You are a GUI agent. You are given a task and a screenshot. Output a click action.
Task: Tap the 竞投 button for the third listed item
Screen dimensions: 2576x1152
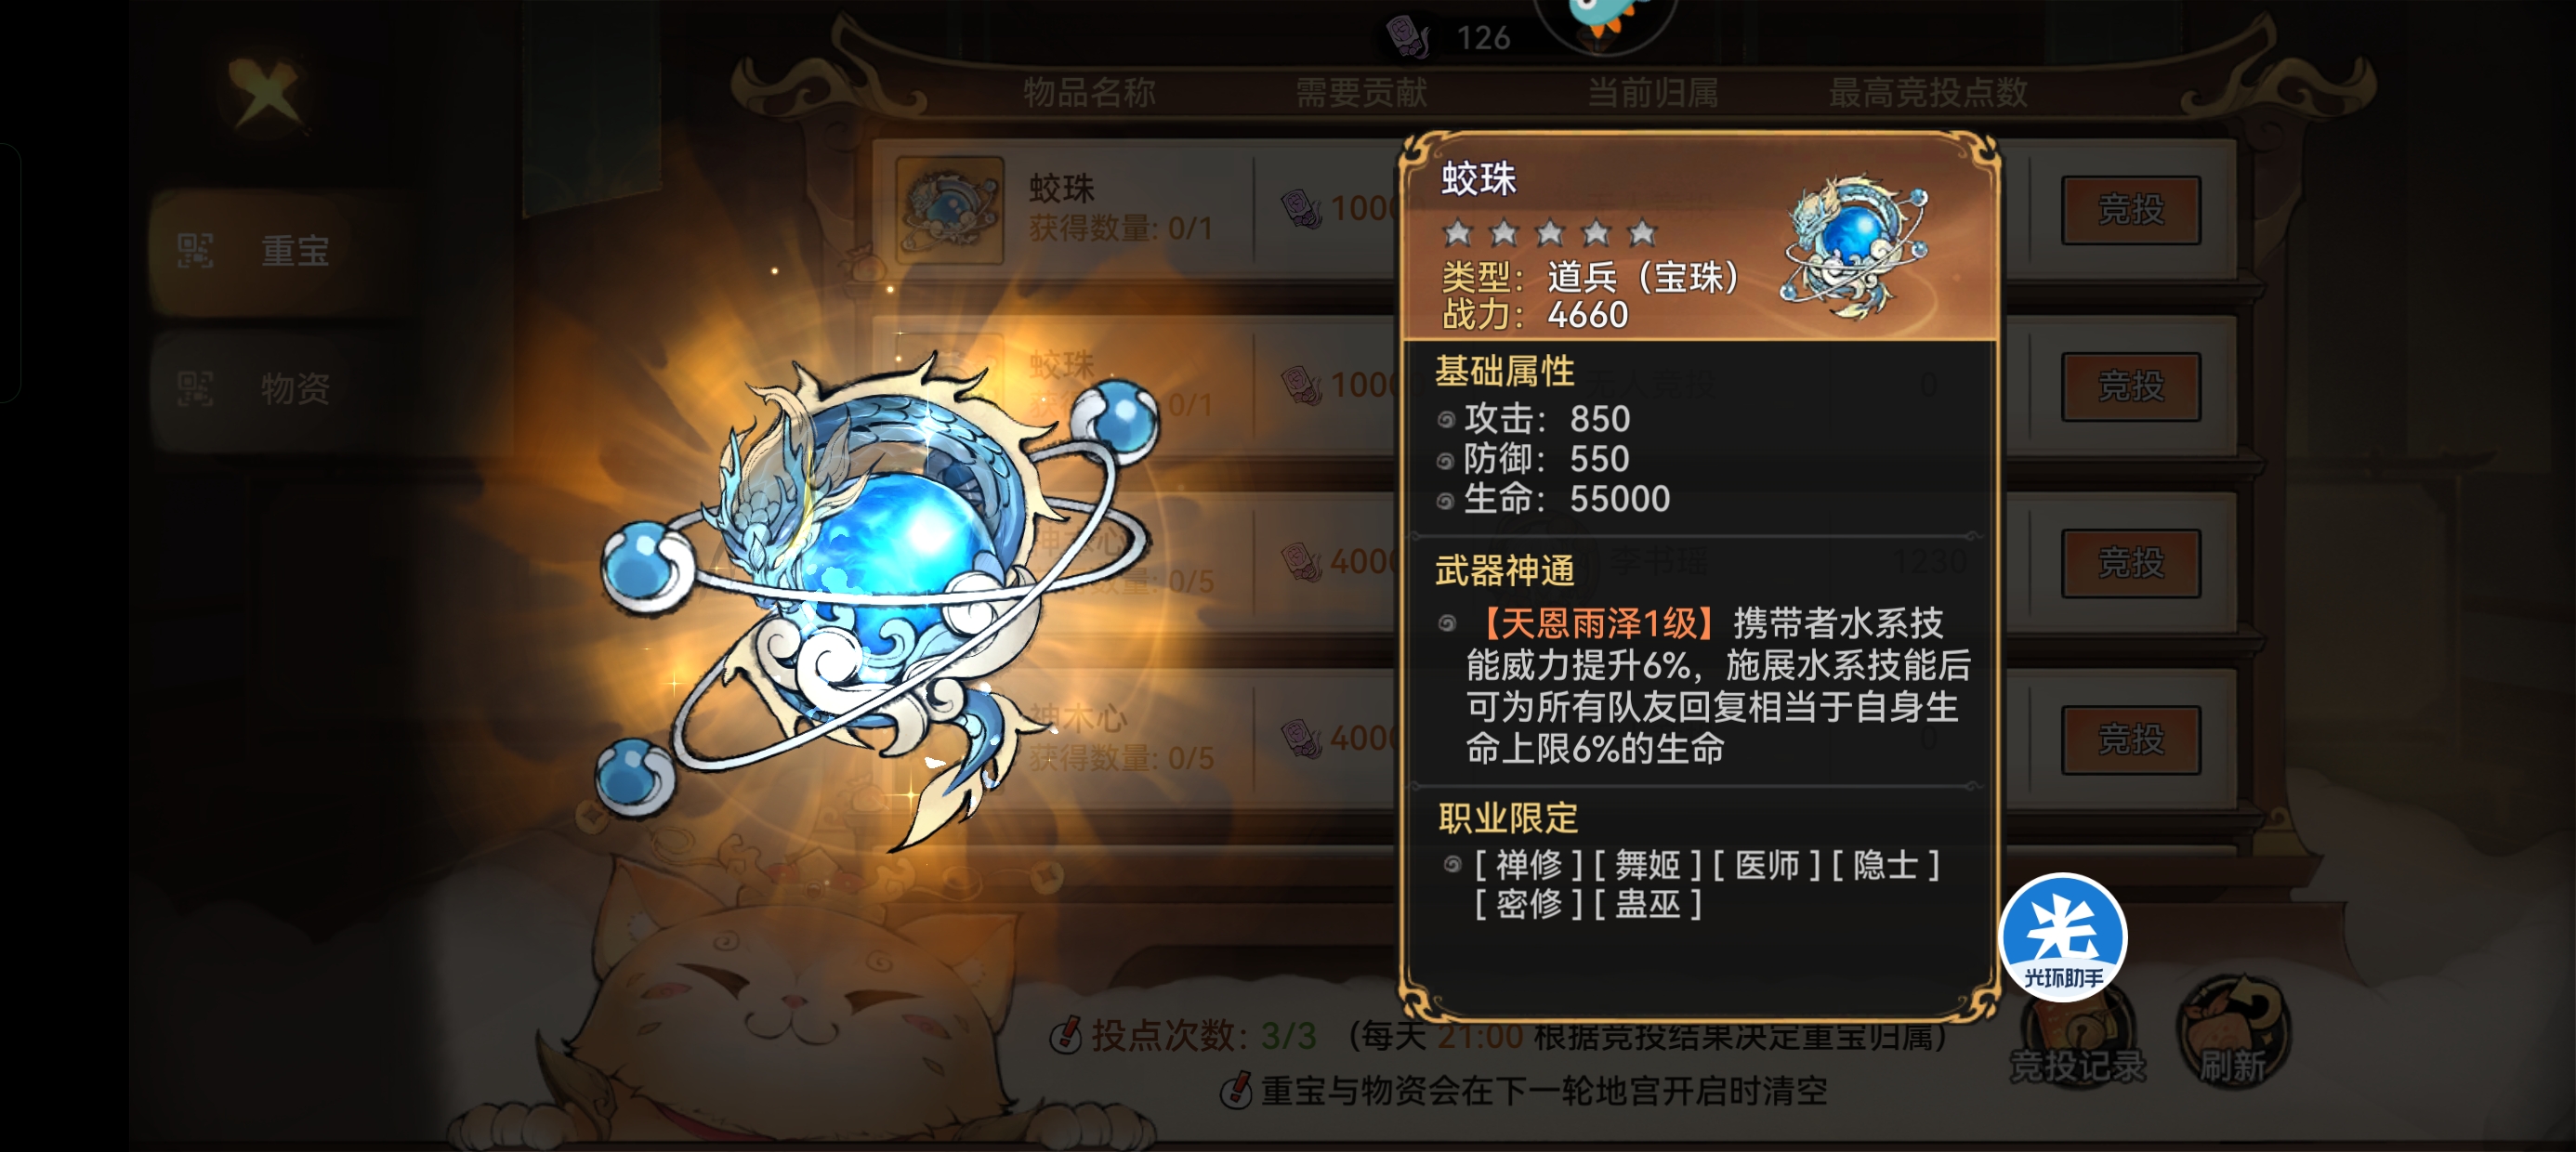click(2130, 563)
